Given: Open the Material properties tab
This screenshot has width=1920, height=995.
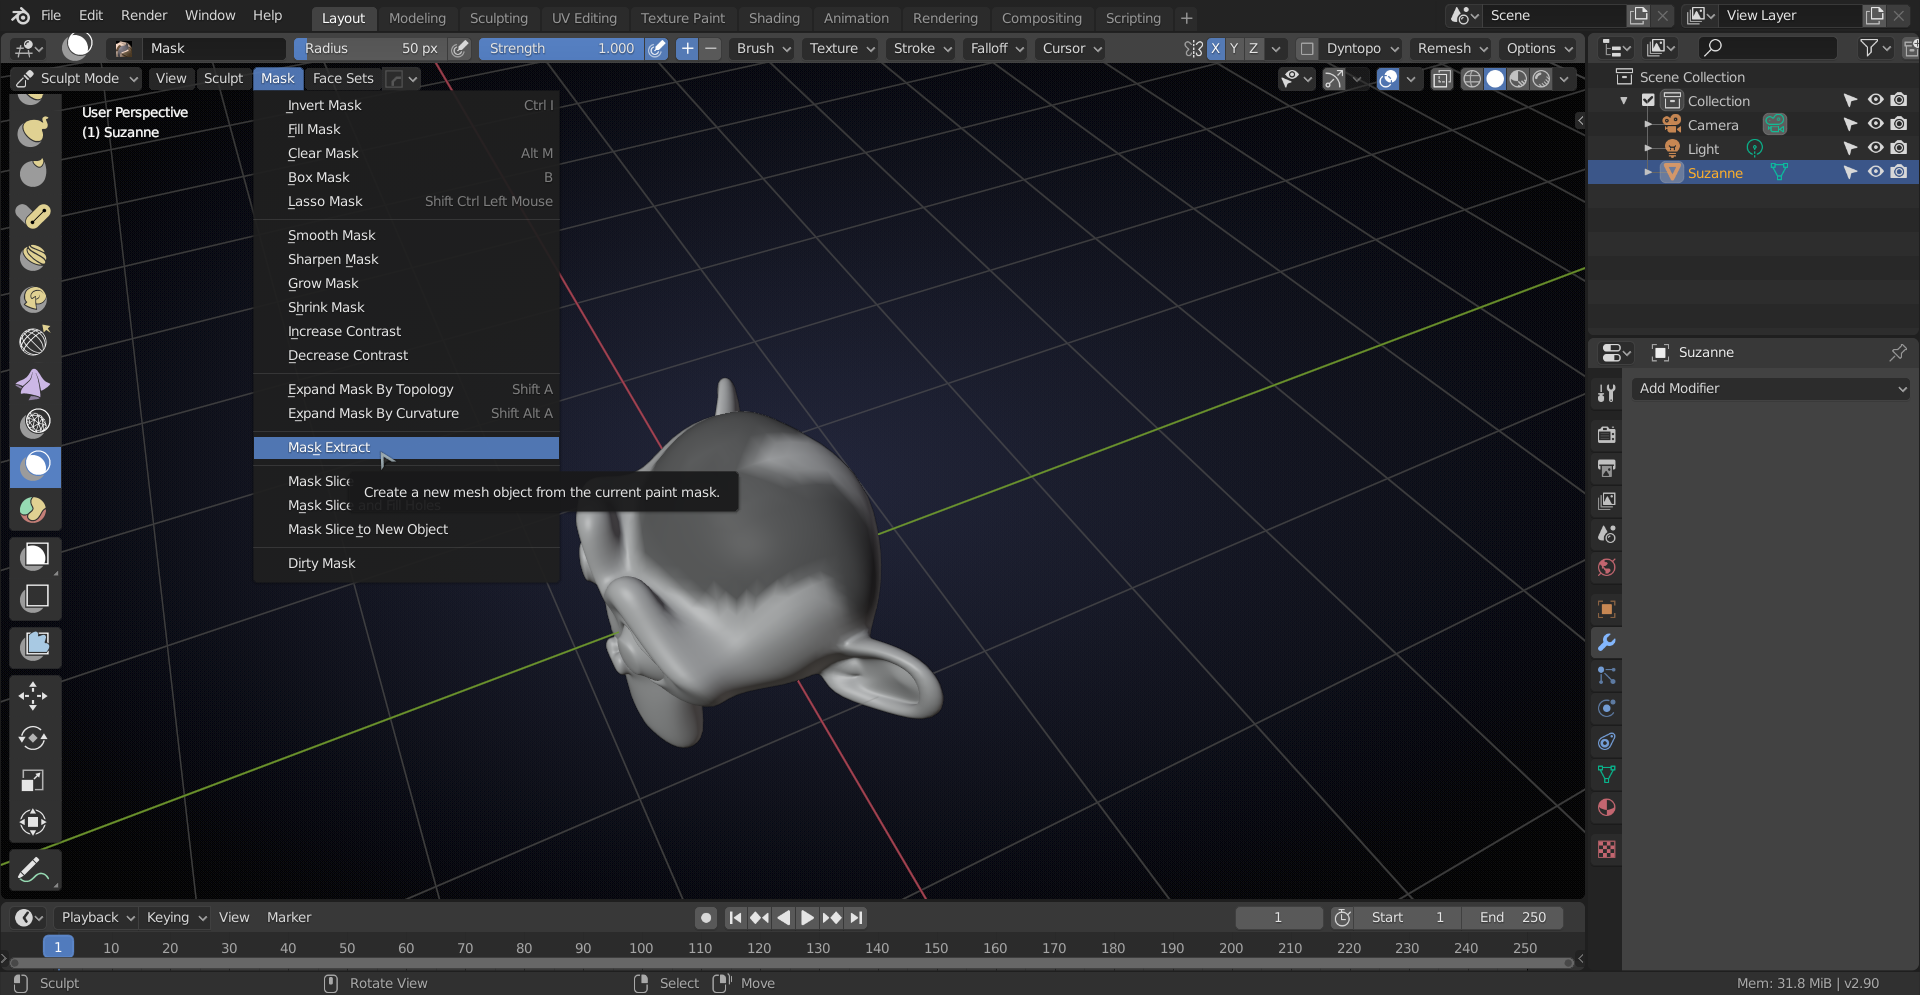Looking at the screenshot, I should tap(1607, 807).
